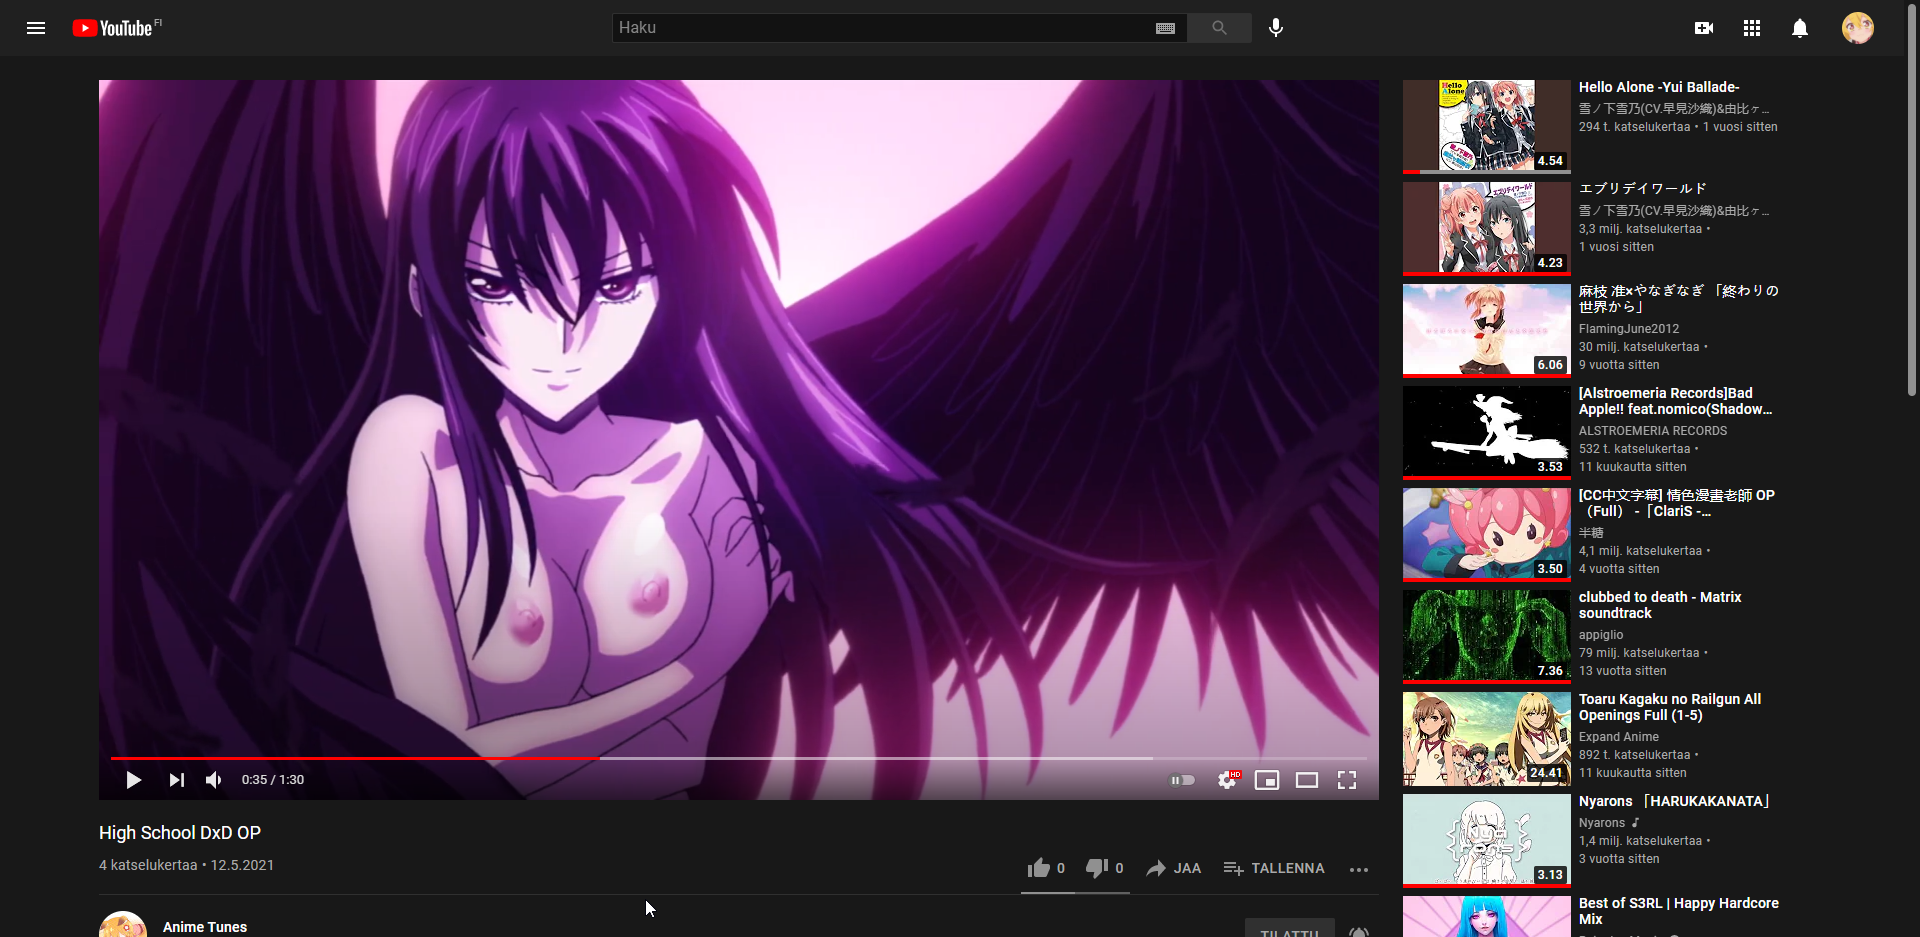Open the on-screen keyboard in search box
The width and height of the screenshot is (1920, 937).
(1165, 28)
